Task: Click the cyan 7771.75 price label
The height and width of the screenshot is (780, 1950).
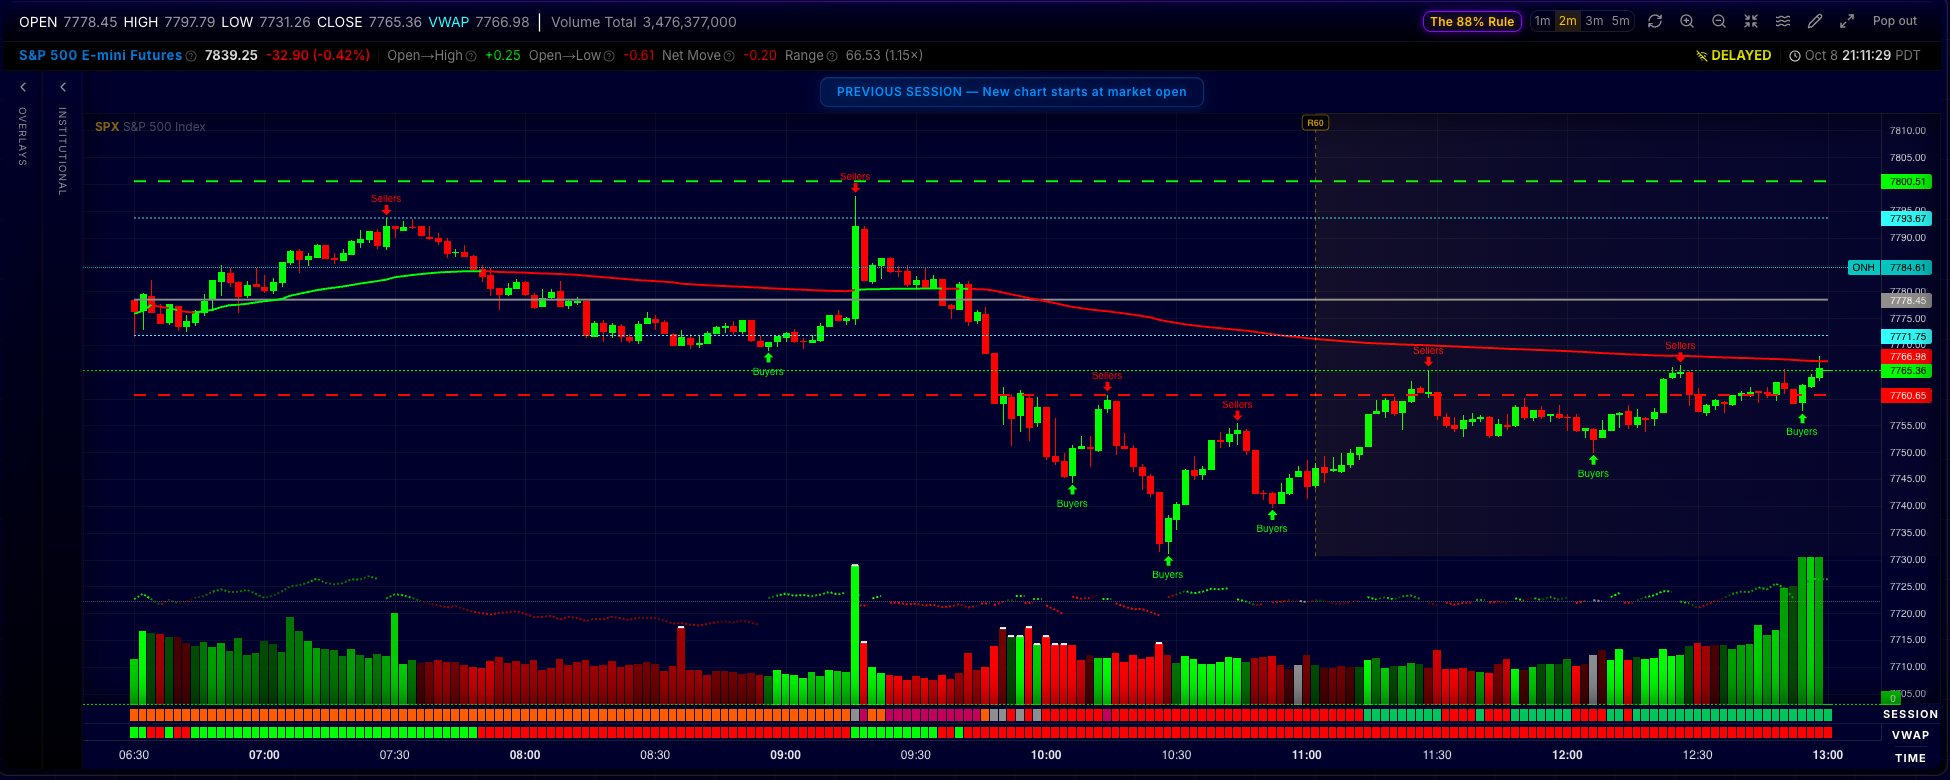Action: pos(1908,337)
